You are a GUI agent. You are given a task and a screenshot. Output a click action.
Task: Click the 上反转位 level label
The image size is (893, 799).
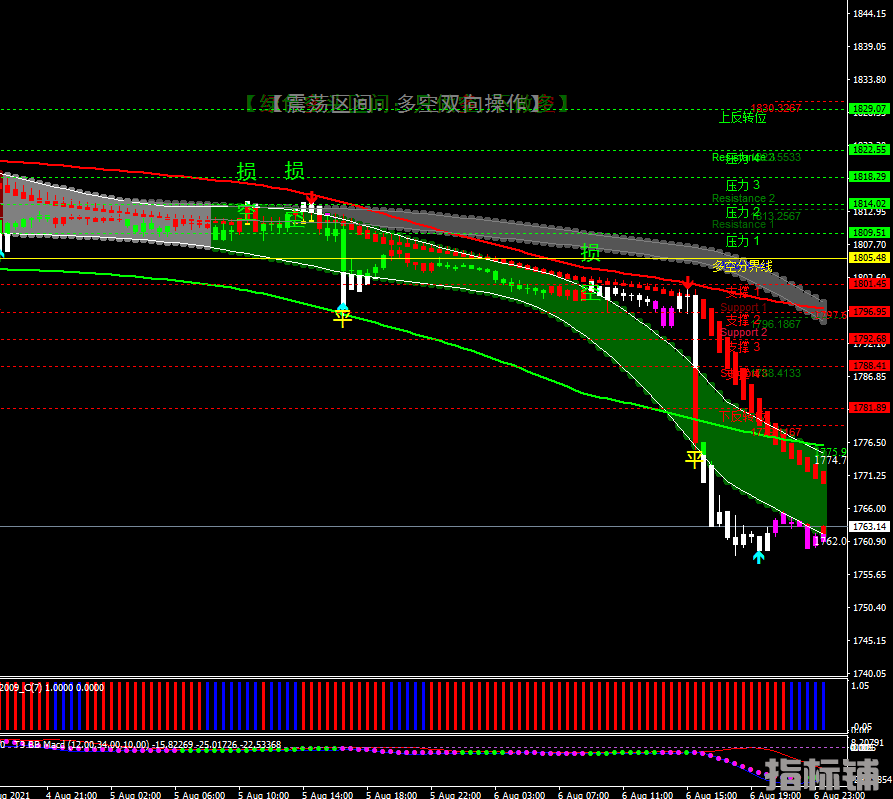742,117
